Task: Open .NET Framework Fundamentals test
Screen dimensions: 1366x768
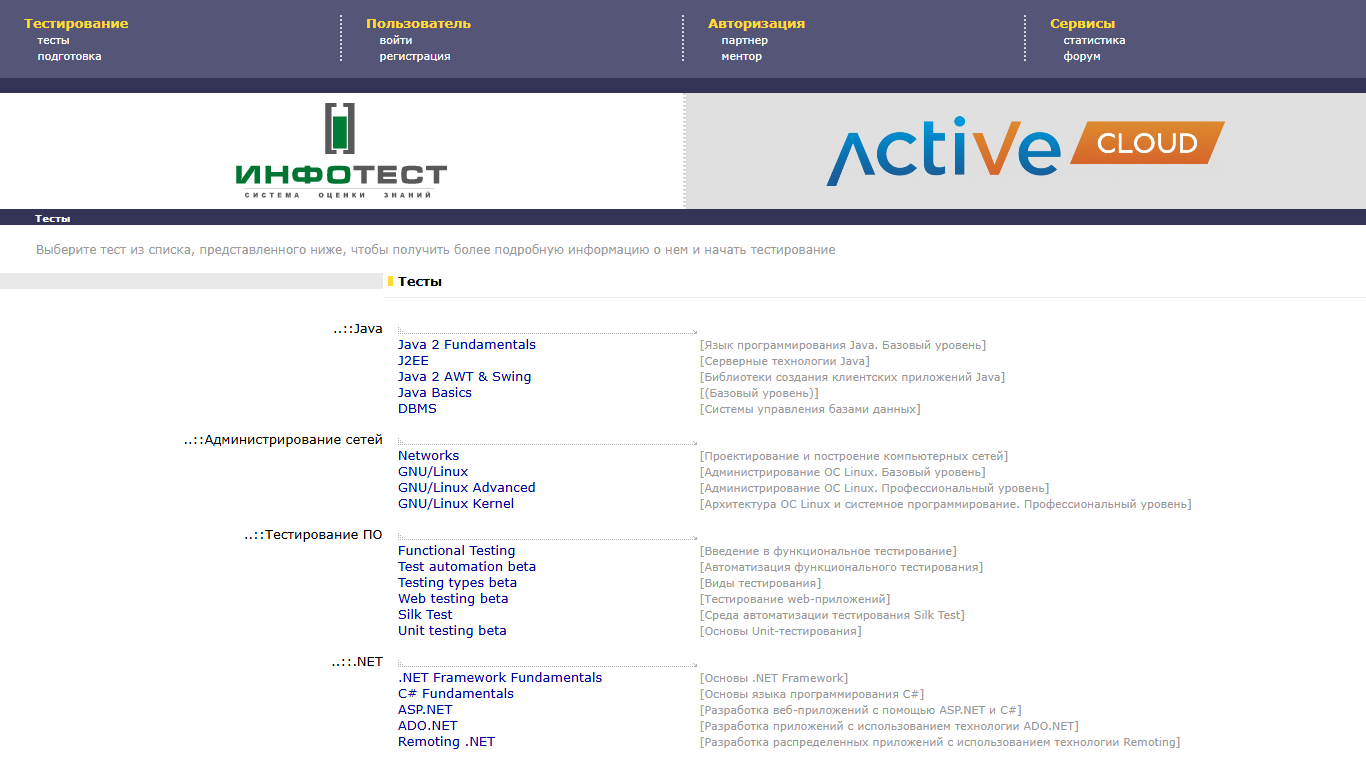Action: point(500,678)
